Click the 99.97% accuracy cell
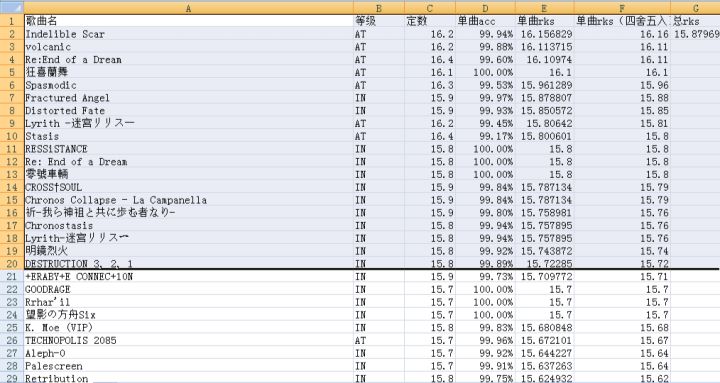This screenshot has width=720, height=383. (485, 97)
